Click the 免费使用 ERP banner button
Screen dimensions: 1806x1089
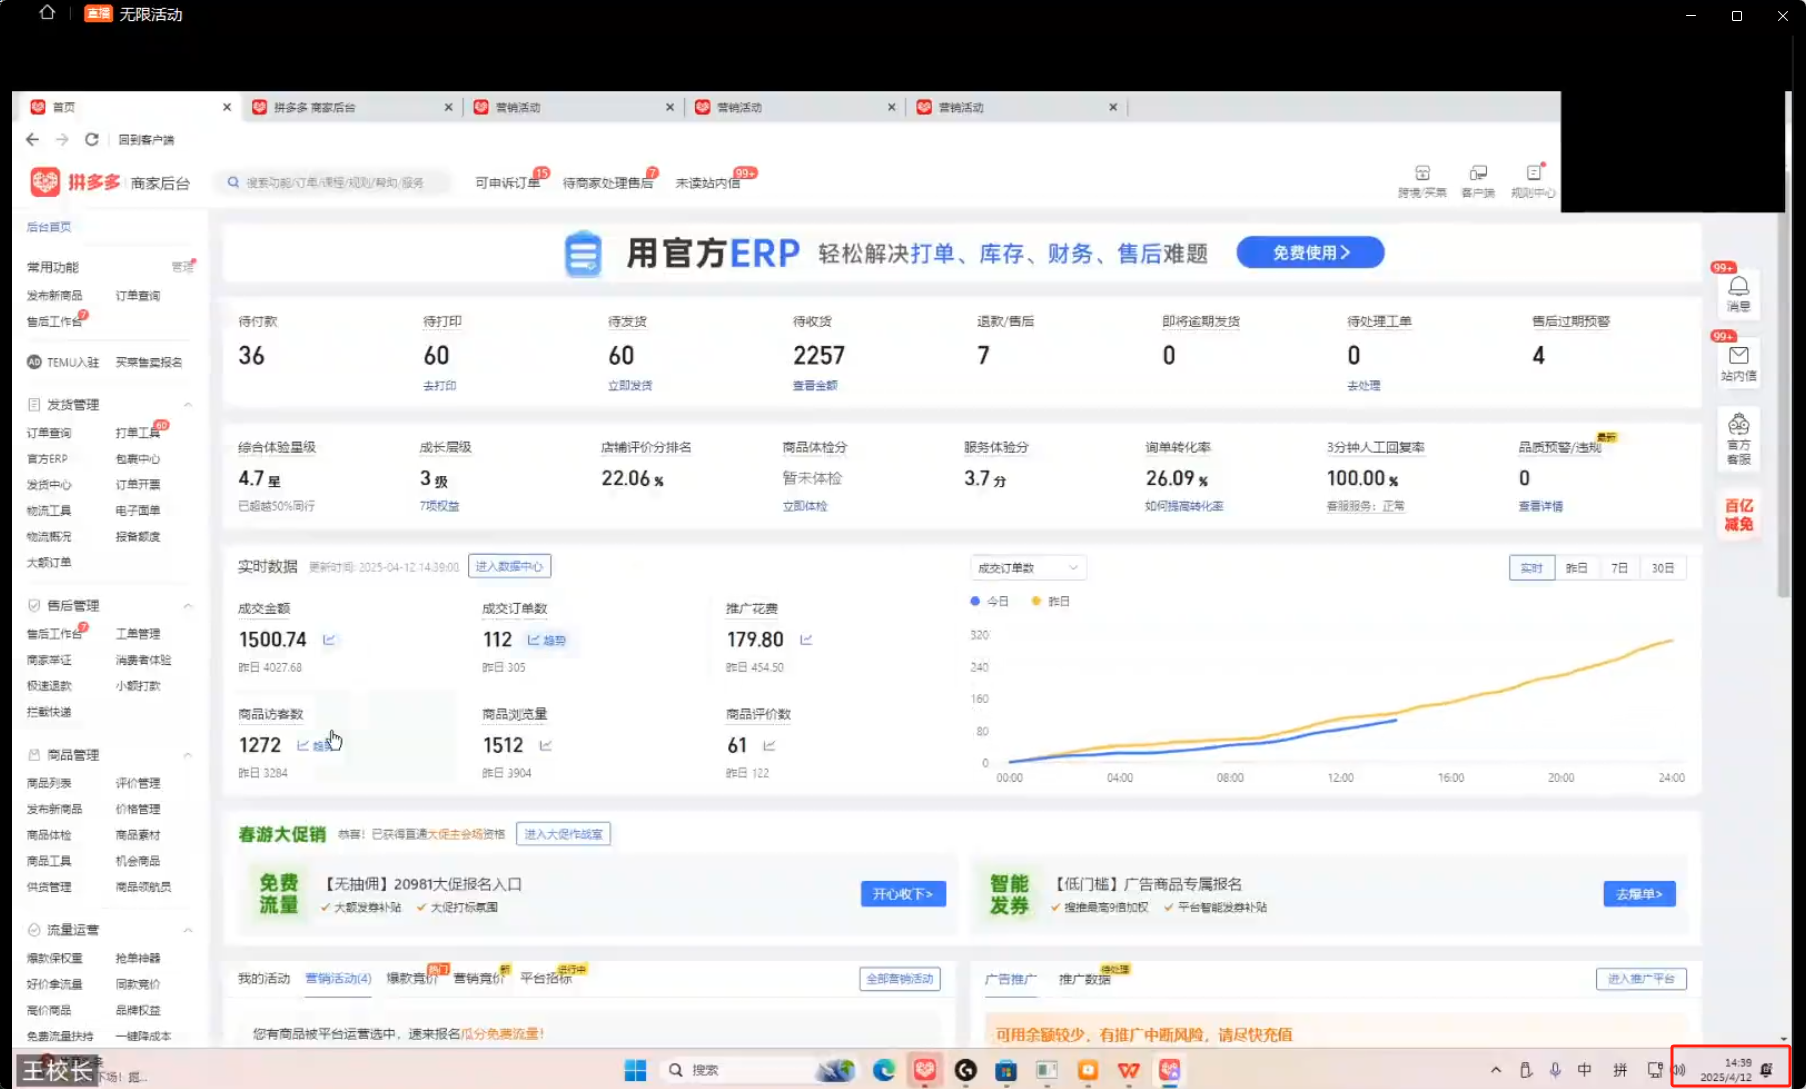(x=1309, y=253)
